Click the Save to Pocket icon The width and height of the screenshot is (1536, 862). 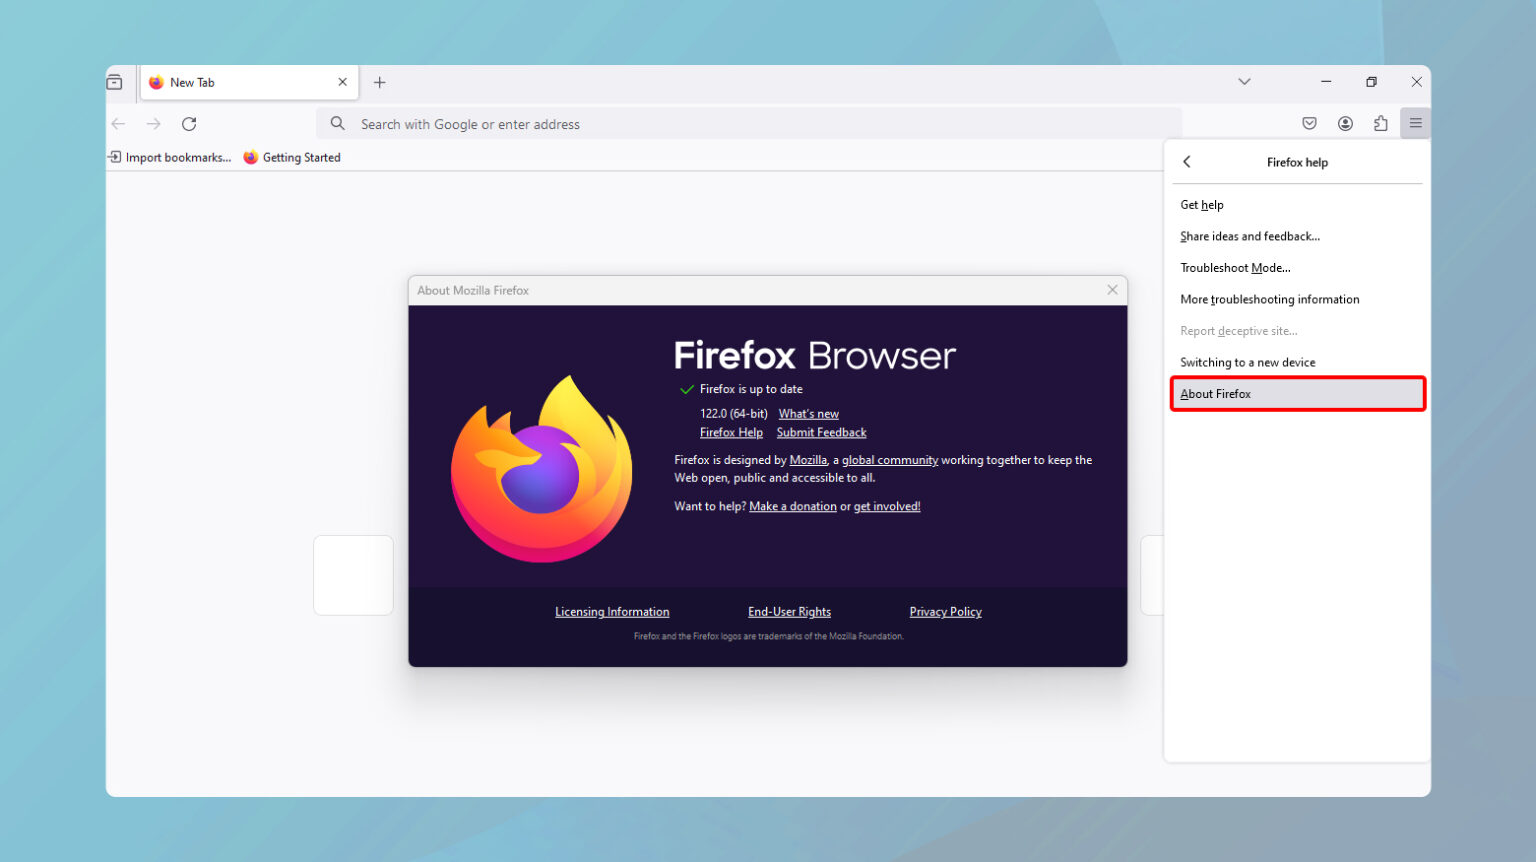[1309, 124]
